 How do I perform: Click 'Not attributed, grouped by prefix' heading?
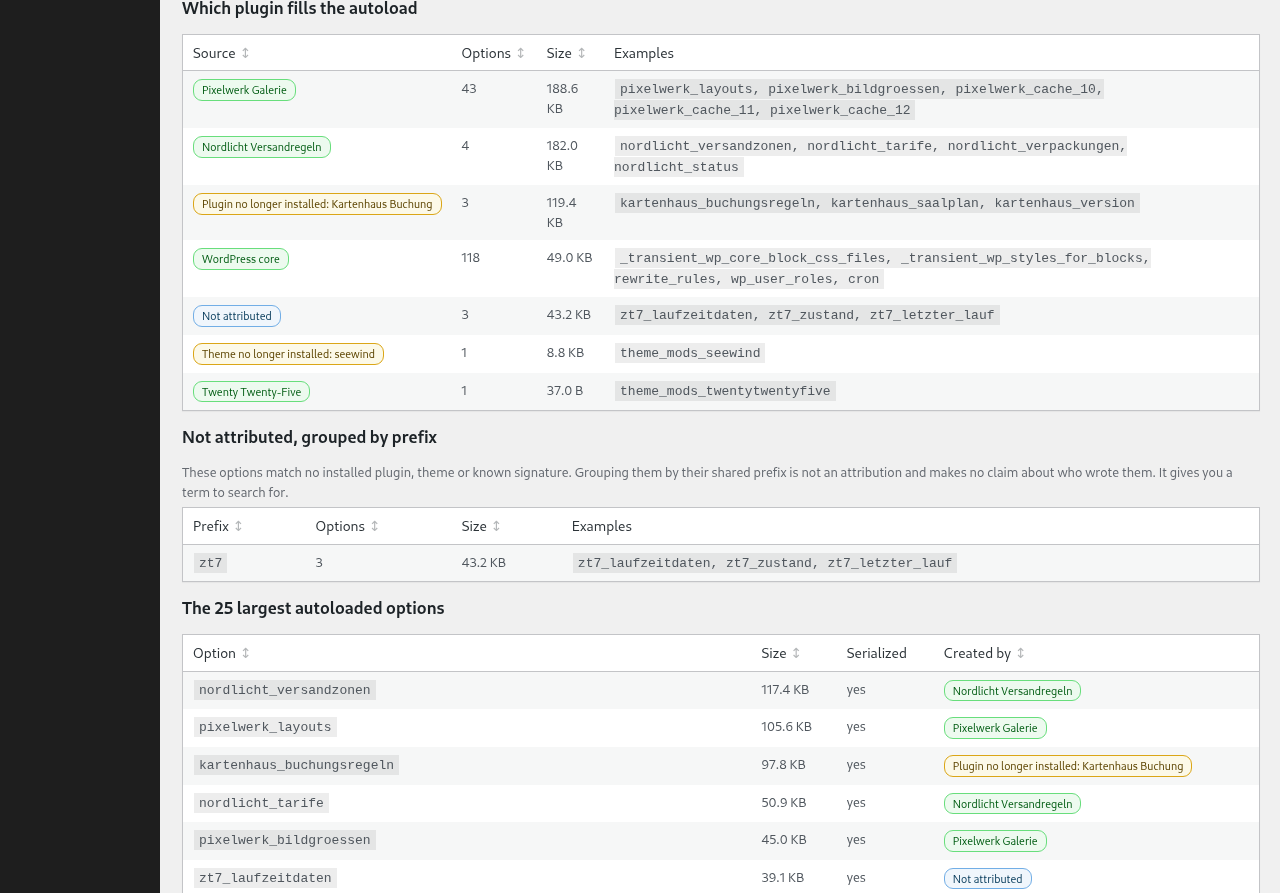[309, 437]
